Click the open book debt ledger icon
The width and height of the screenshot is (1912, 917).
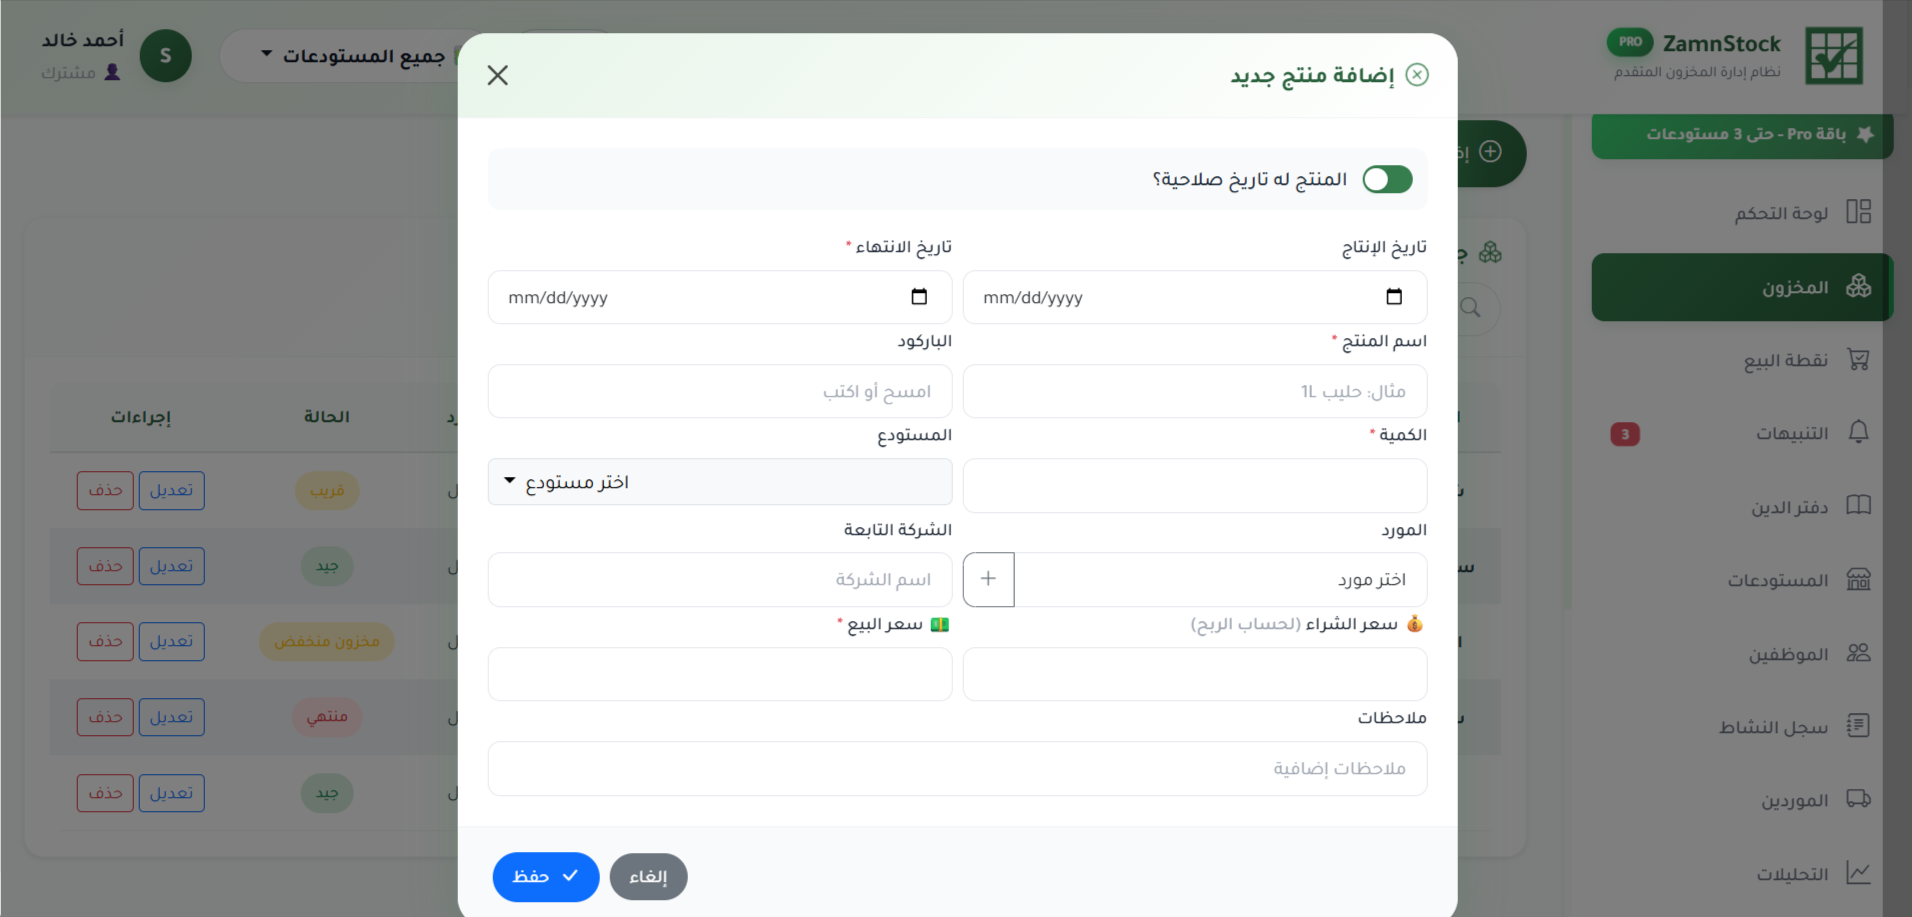(1858, 505)
